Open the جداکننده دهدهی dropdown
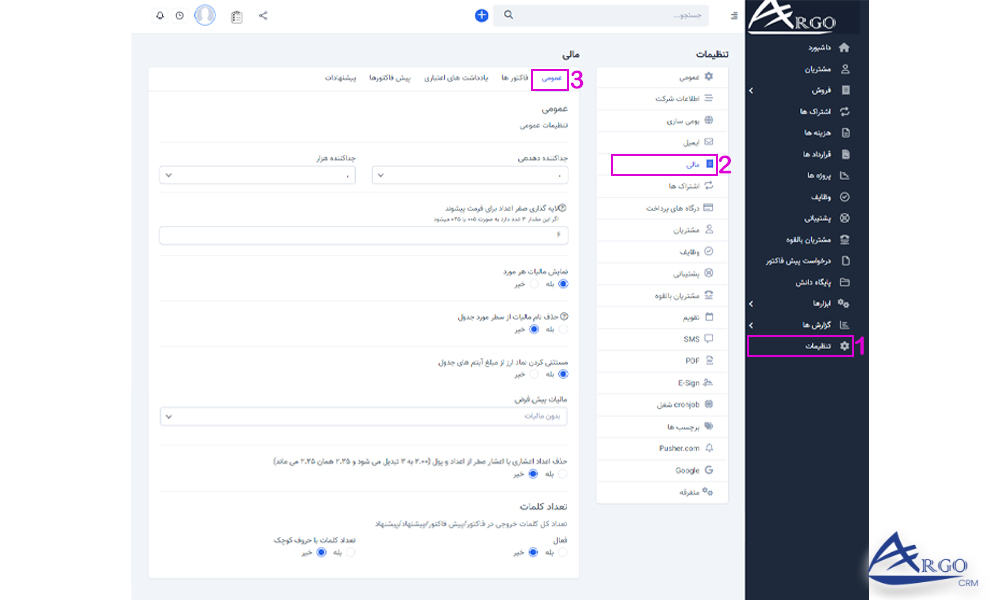The height and width of the screenshot is (600, 1000). click(470, 174)
